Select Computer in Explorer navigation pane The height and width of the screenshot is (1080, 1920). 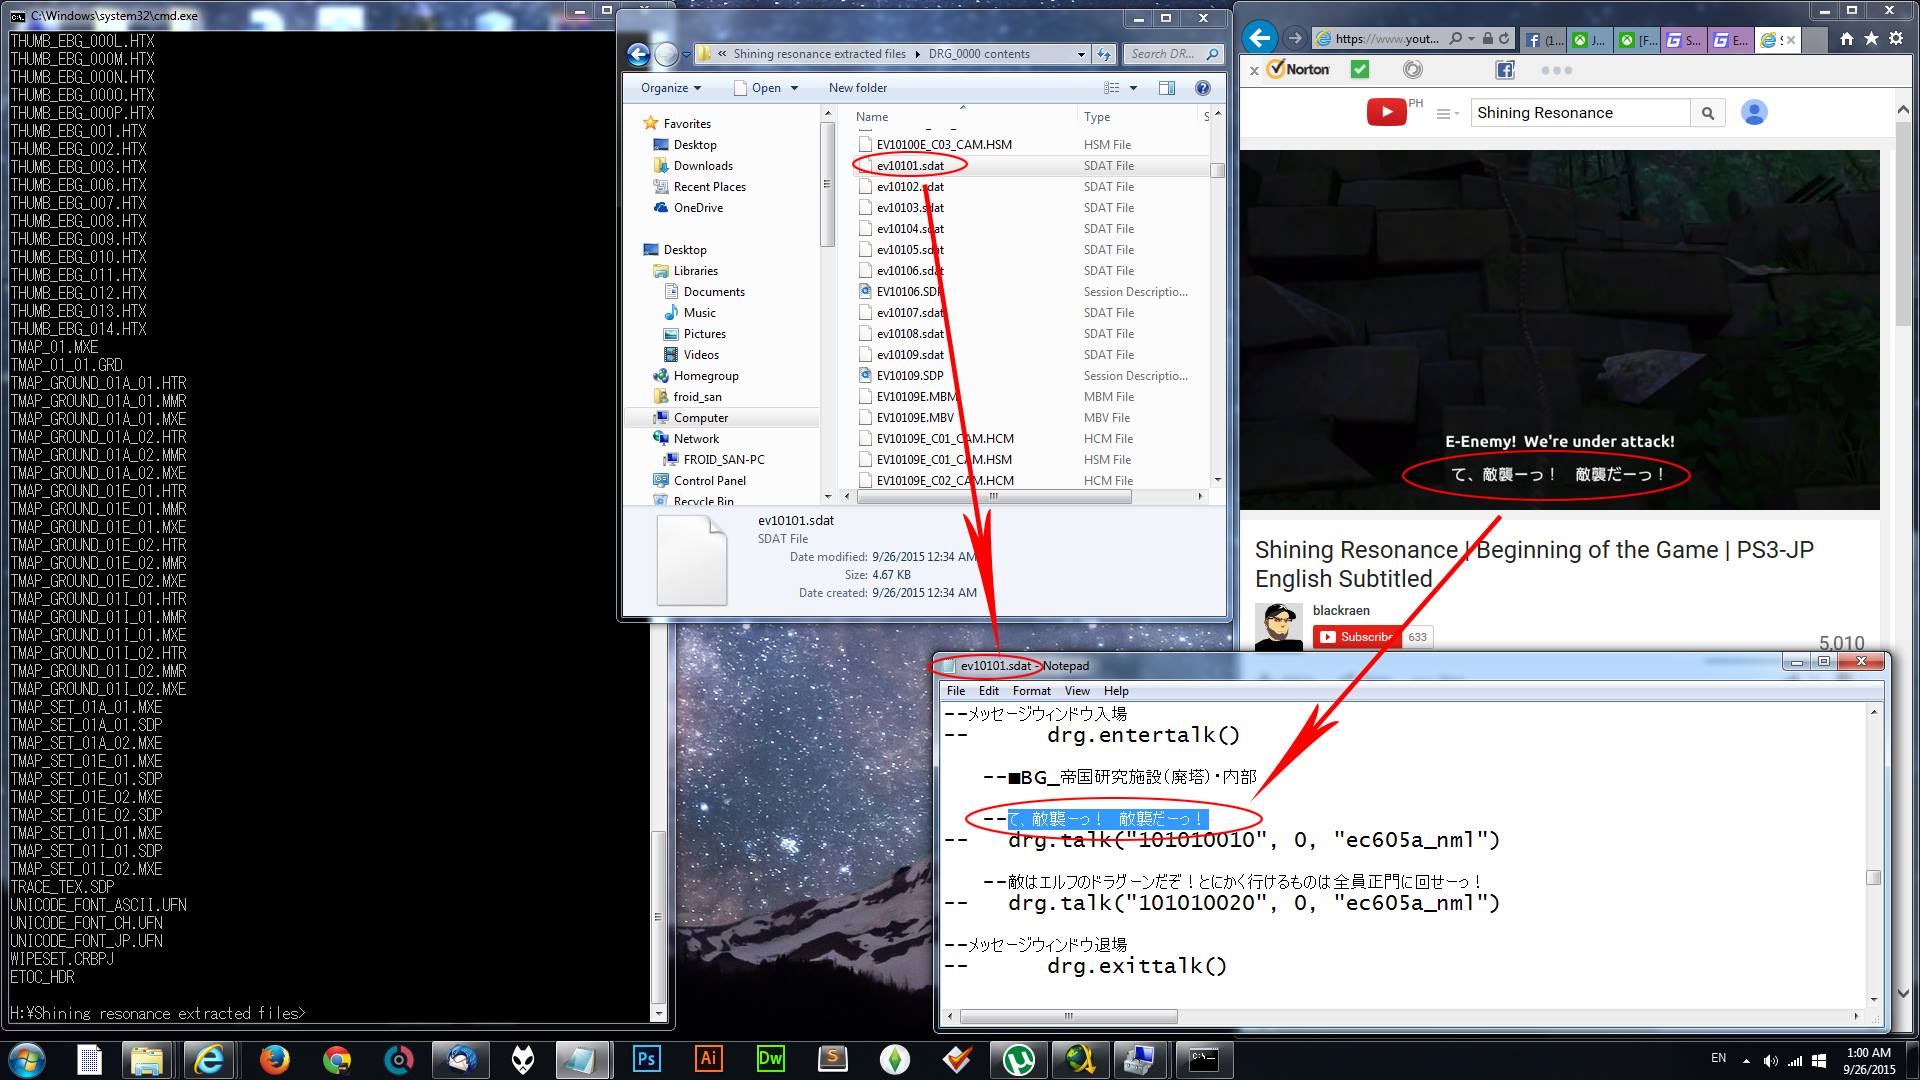[700, 418]
